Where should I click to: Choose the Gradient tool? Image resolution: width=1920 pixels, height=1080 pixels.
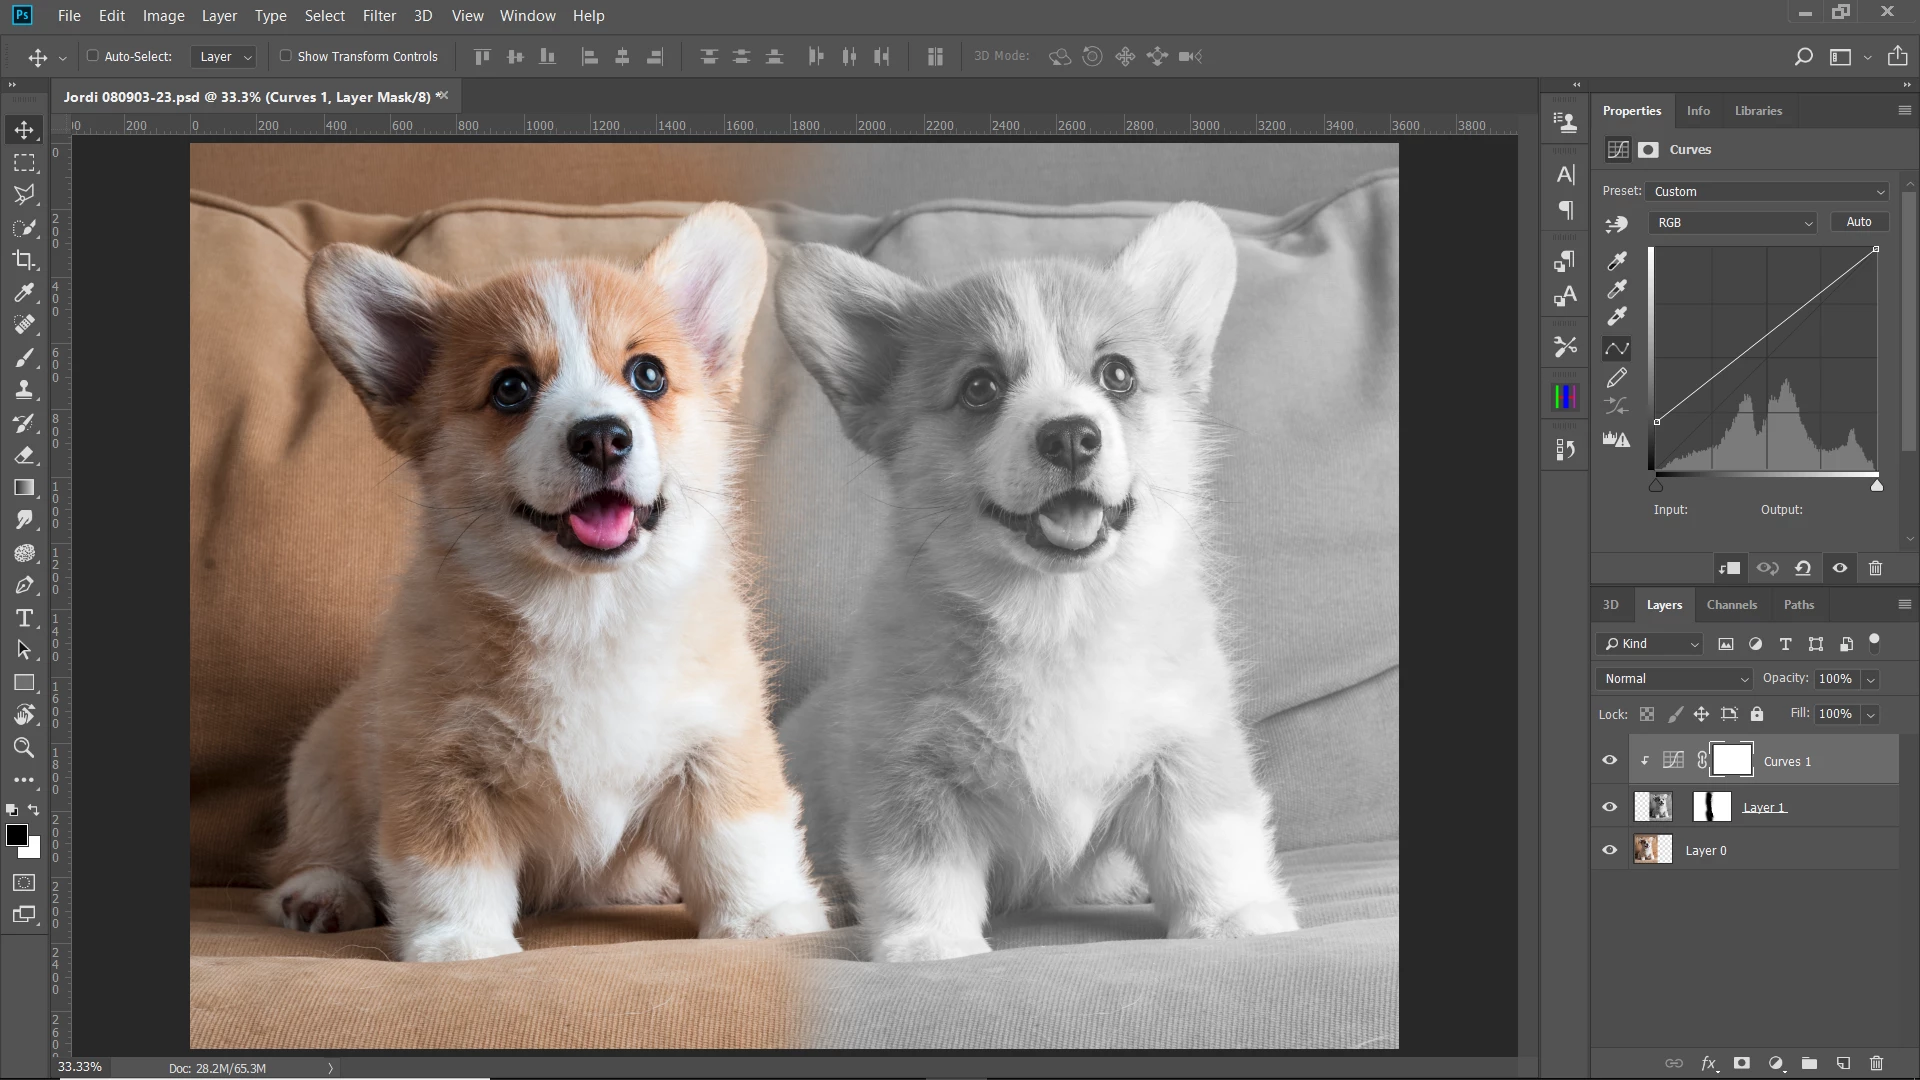(24, 488)
